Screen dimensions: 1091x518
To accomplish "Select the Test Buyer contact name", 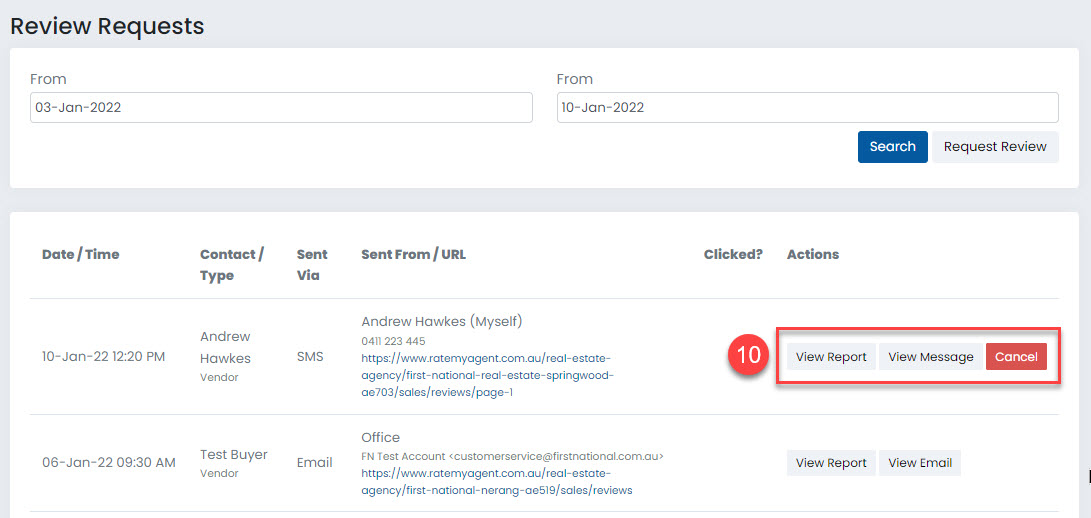I will click(234, 455).
